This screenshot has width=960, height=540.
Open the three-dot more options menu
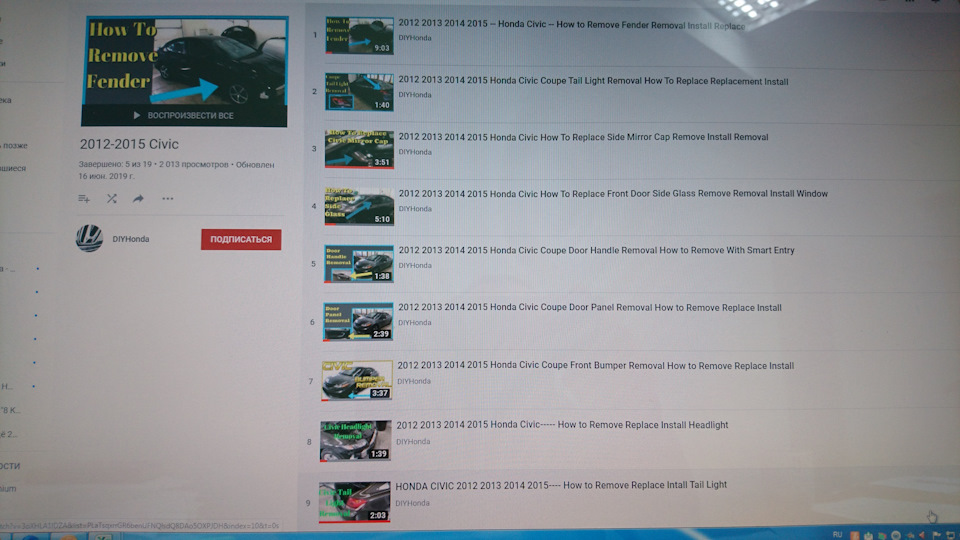tap(167, 198)
